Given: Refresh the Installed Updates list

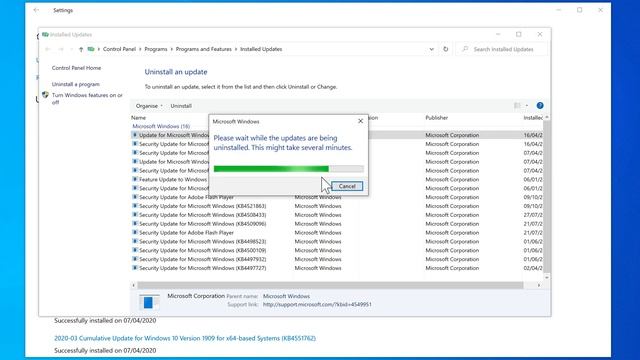Looking at the screenshot, I should pos(445,49).
